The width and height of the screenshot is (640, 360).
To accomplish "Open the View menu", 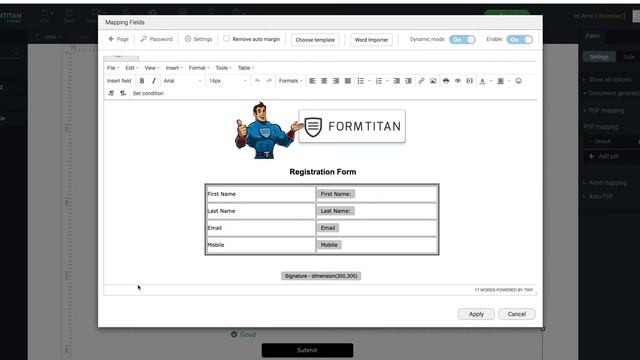I will 152,68.
